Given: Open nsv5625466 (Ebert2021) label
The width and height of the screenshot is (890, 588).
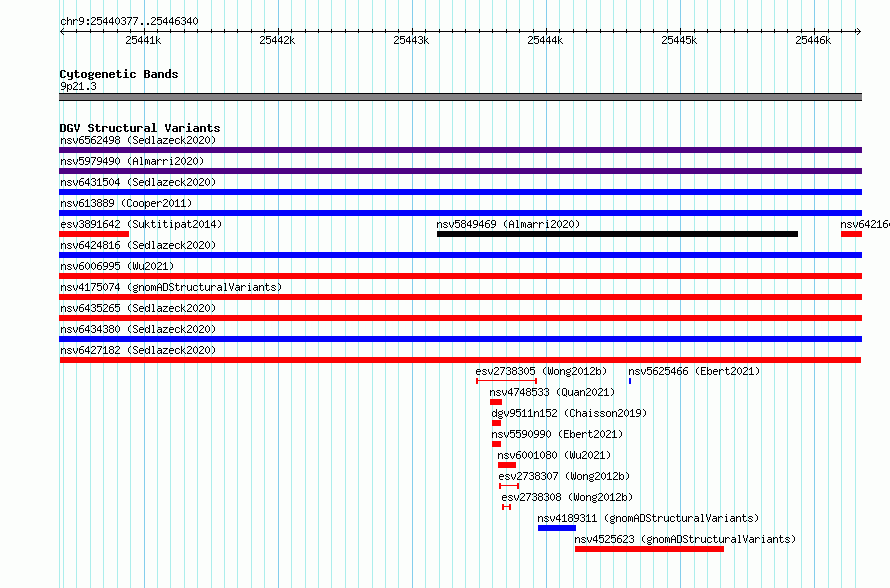Looking at the screenshot, I should click(x=694, y=371).
